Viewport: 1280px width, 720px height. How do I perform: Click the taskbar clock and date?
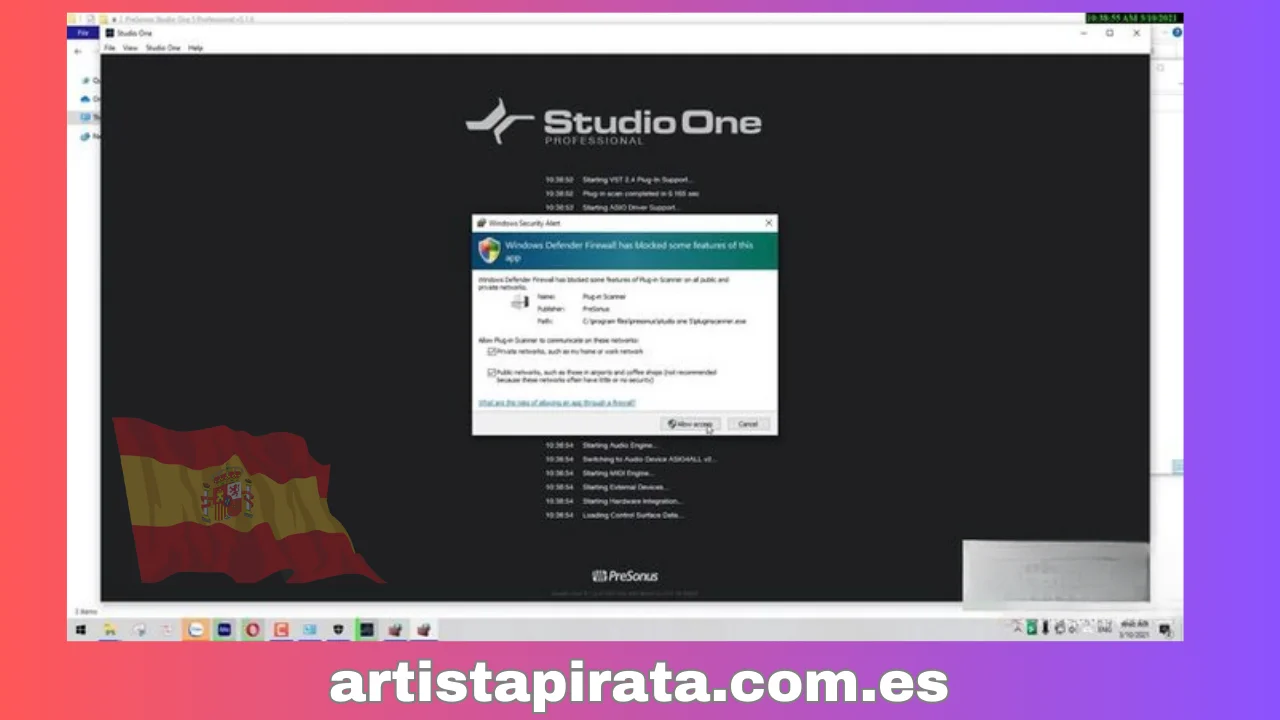[1135, 630]
